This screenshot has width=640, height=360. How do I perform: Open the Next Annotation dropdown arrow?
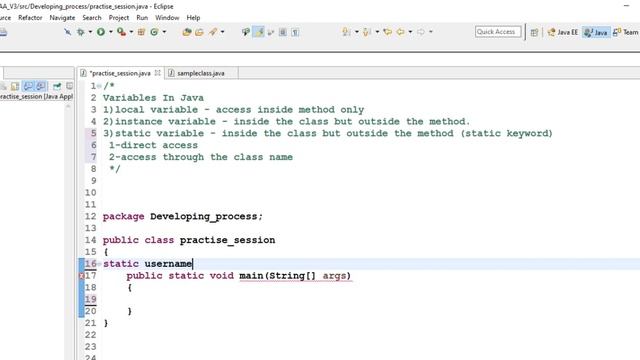click(x=356, y=32)
